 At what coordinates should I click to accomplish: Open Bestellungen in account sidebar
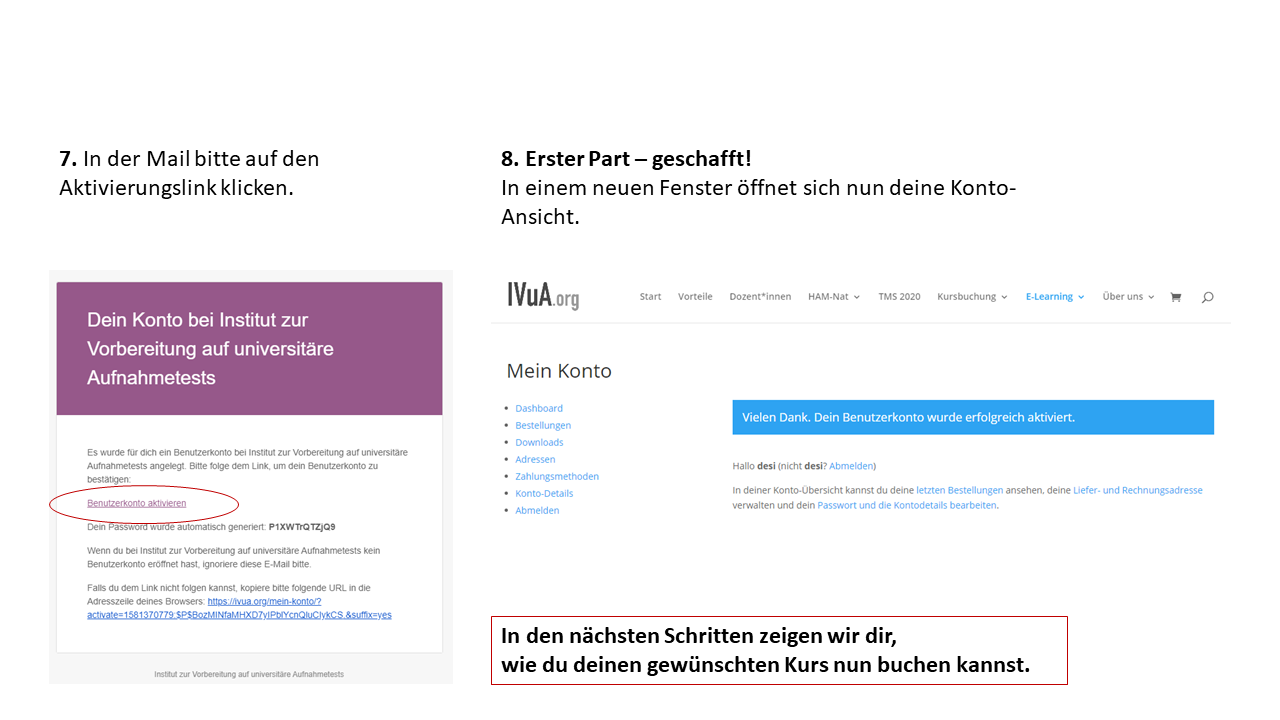coord(543,425)
